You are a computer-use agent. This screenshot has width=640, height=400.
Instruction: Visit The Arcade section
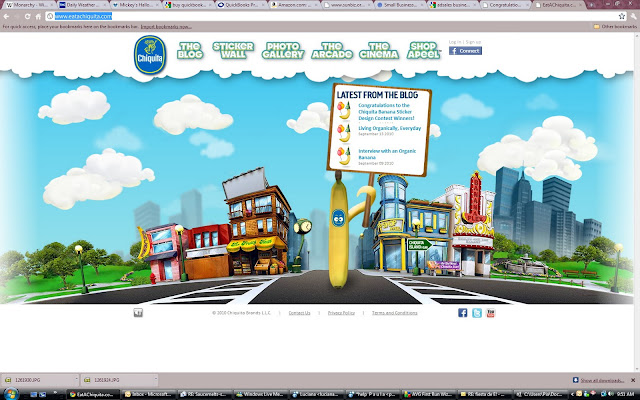pos(332,51)
